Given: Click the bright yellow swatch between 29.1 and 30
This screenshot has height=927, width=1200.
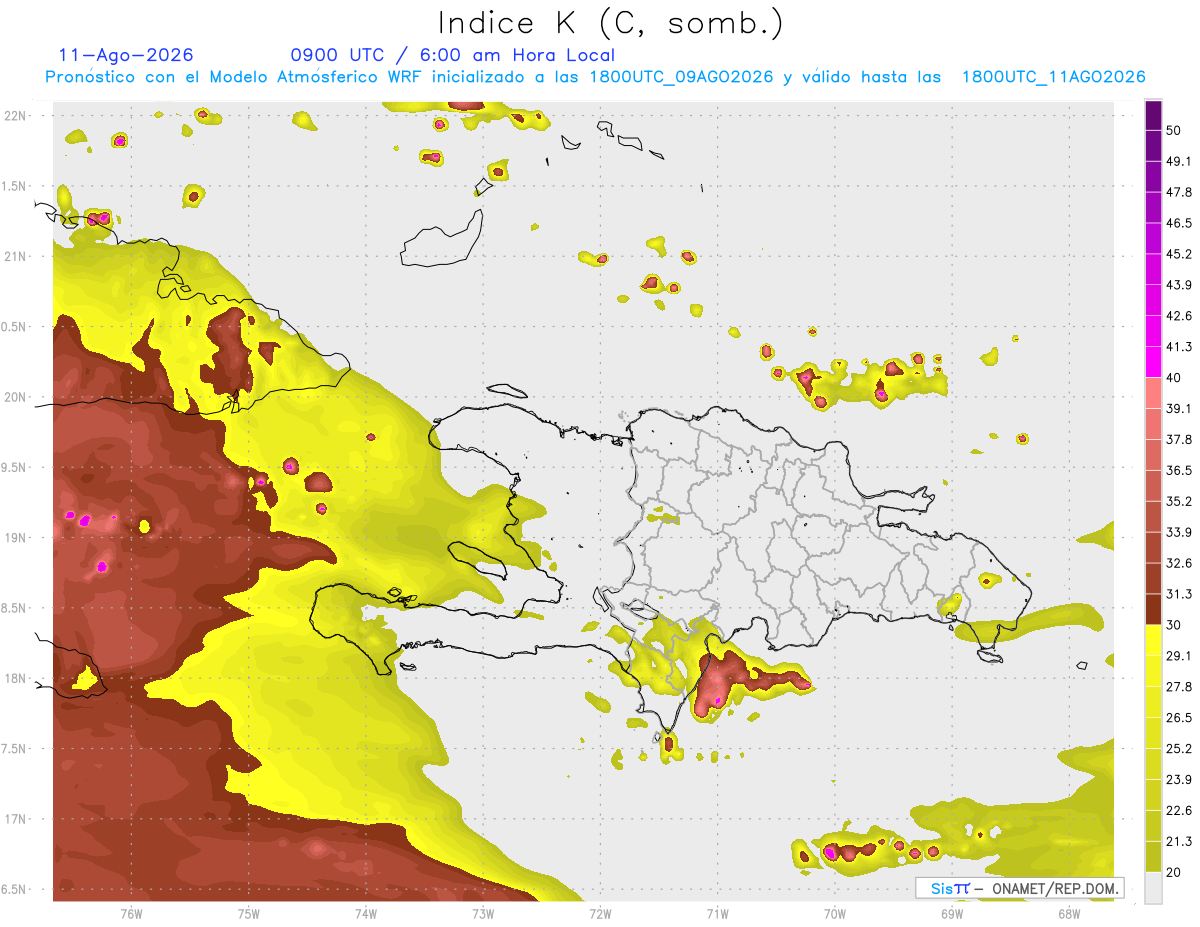Looking at the screenshot, I should pos(1153,640).
